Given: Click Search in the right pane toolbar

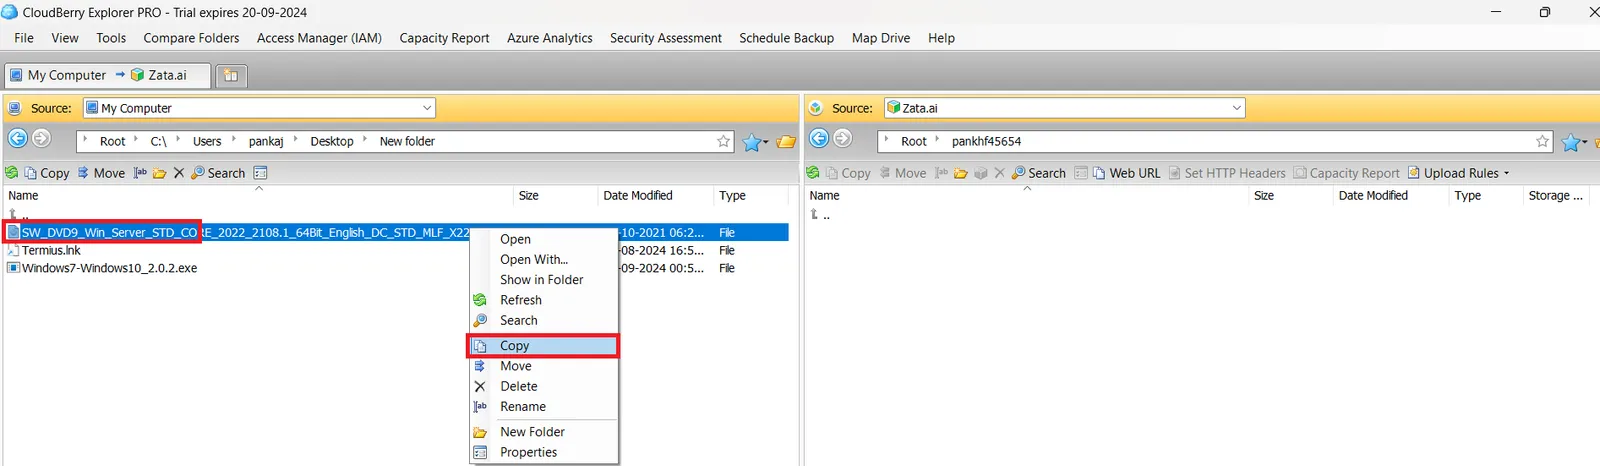Looking at the screenshot, I should click(x=1039, y=173).
